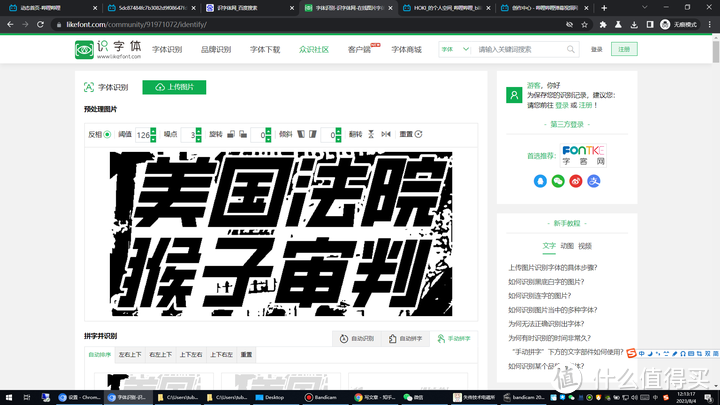The width and height of the screenshot is (720, 405).
Task: Open the browser downloads icon
Action: tap(634, 25)
